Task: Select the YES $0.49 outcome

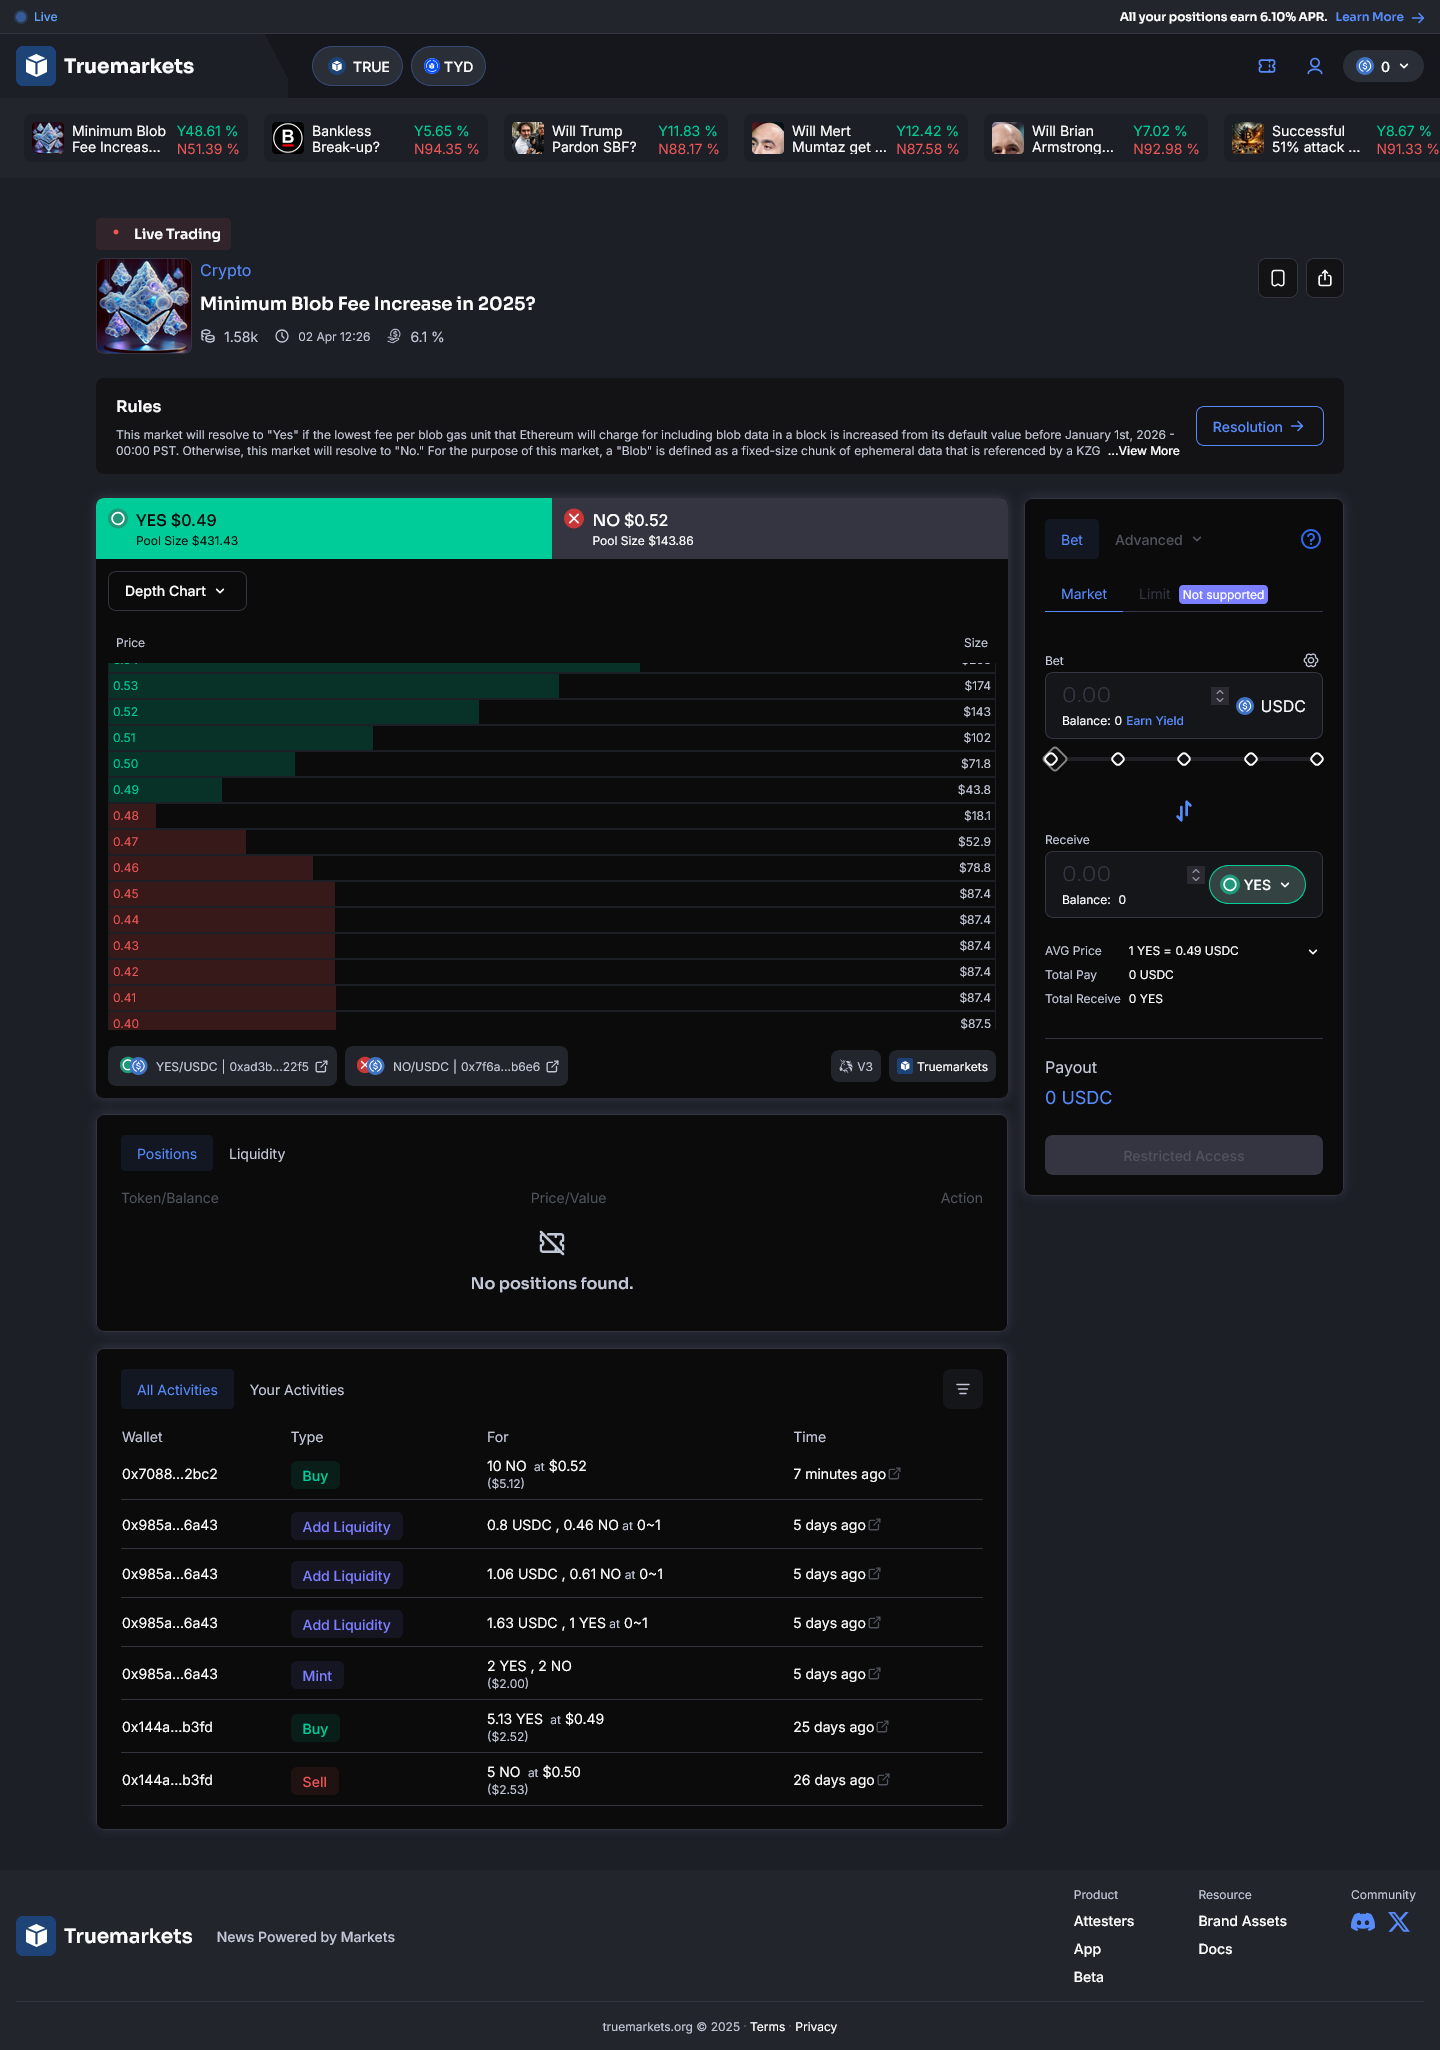Action: click(x=324, y=529)
